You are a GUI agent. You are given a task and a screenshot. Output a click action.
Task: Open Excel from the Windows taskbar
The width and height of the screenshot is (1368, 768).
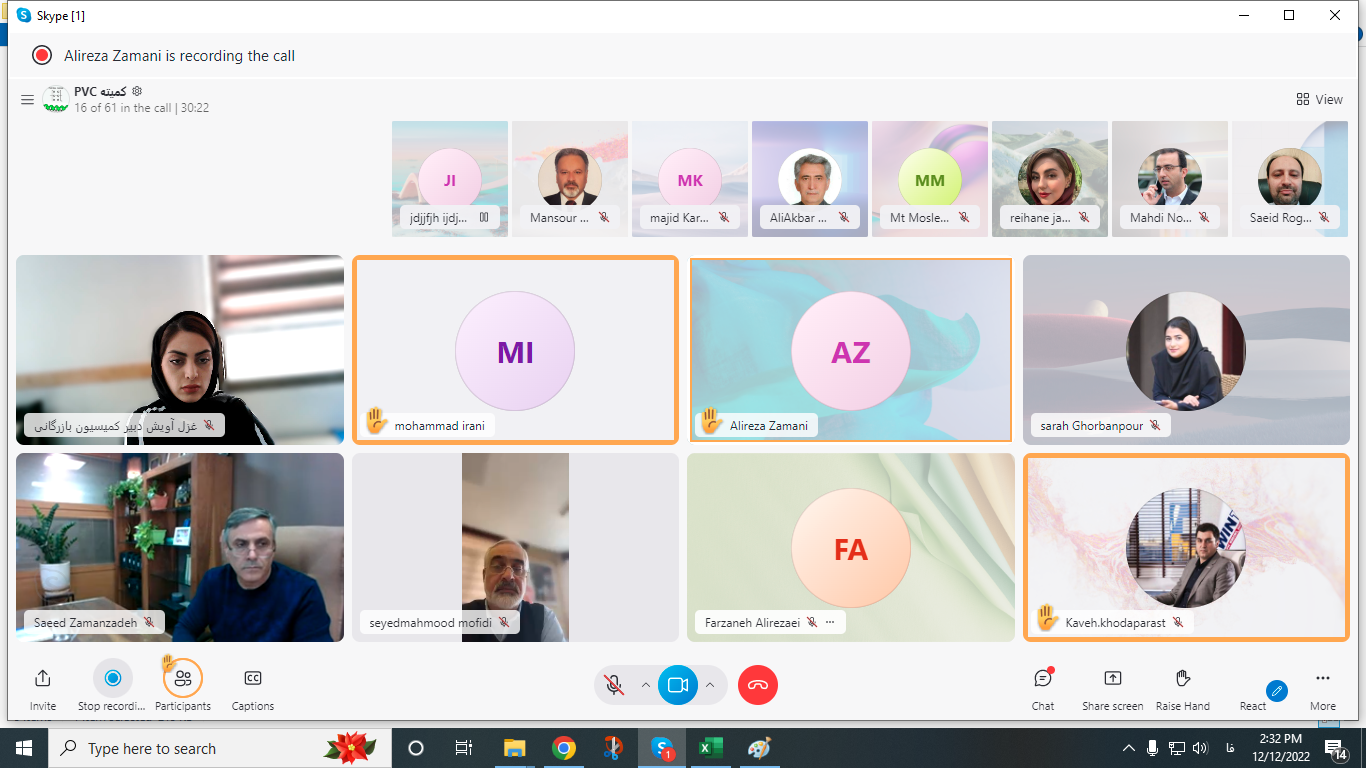[710, 748]
